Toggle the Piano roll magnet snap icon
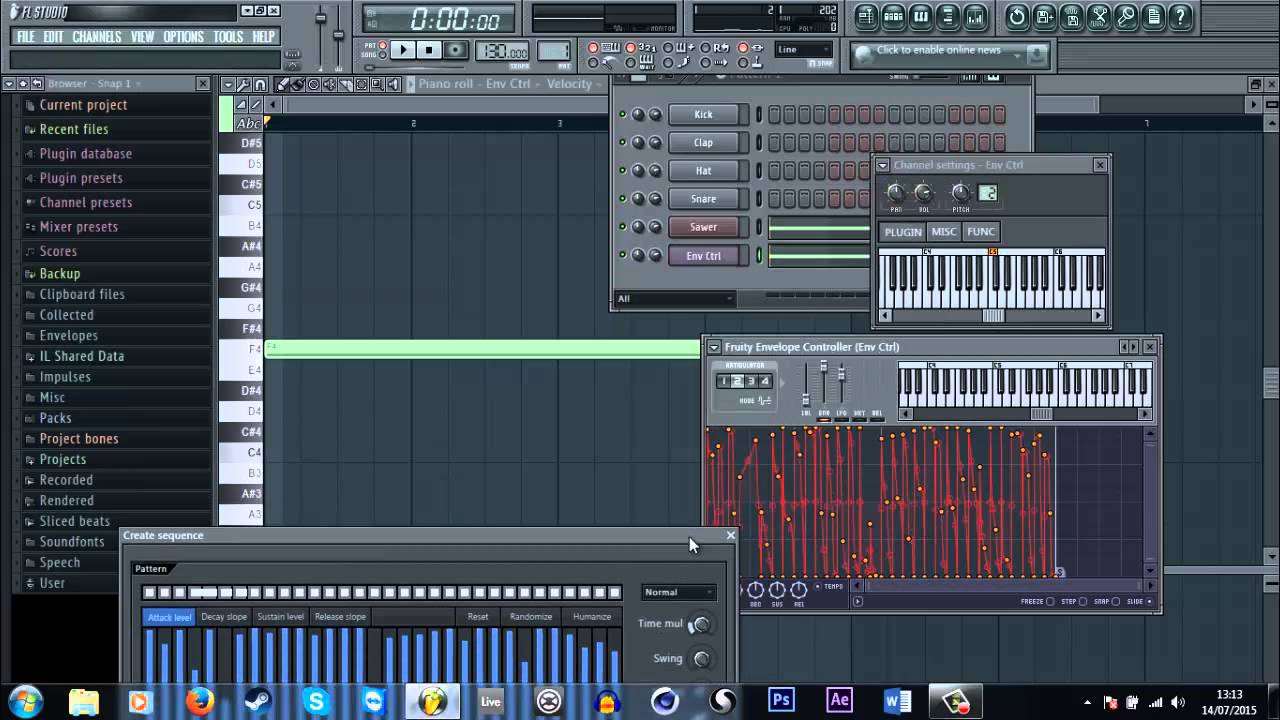Viewport: 1280px width, 720px height. click(260, 84)
